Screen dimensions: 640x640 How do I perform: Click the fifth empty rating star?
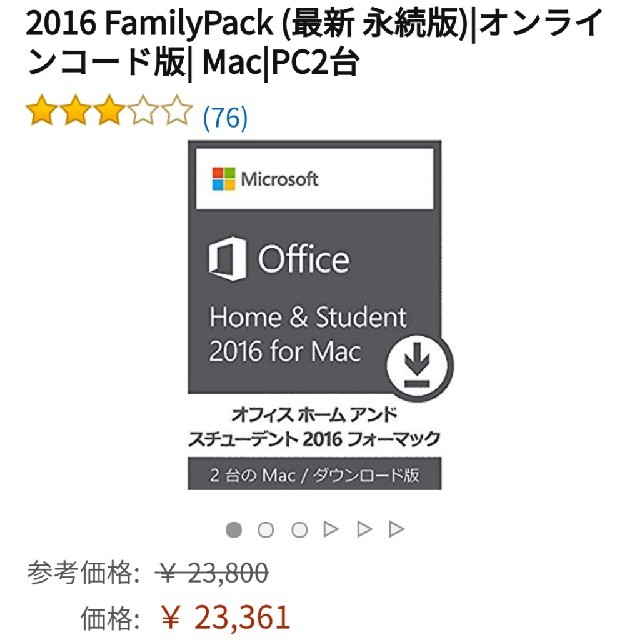click(x=177, y=110)
